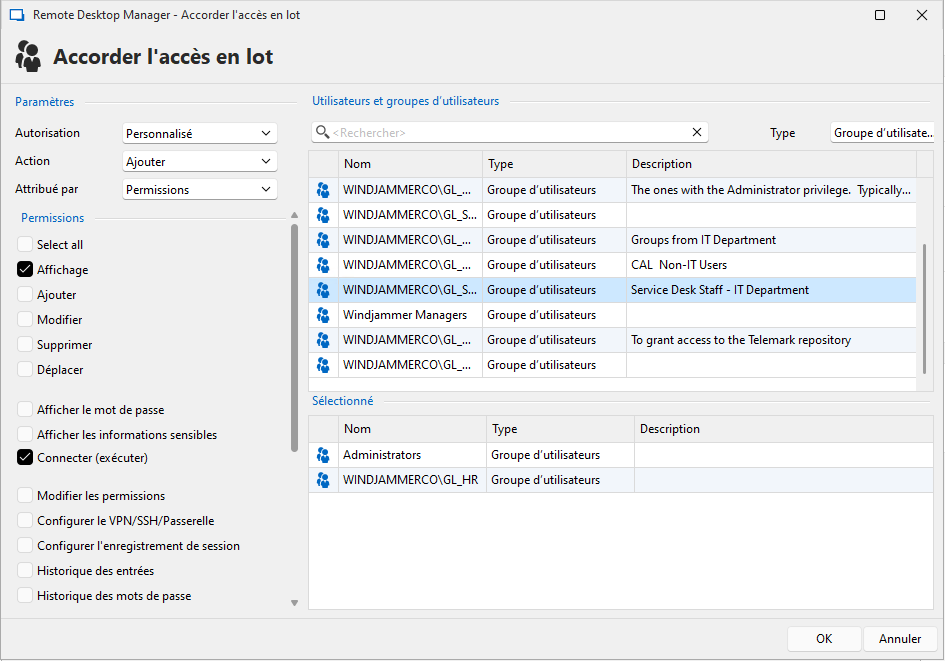Viewport: 945px width, 661px height.
Task: Select the Windjammer Managers row
Action: [612, 315]
